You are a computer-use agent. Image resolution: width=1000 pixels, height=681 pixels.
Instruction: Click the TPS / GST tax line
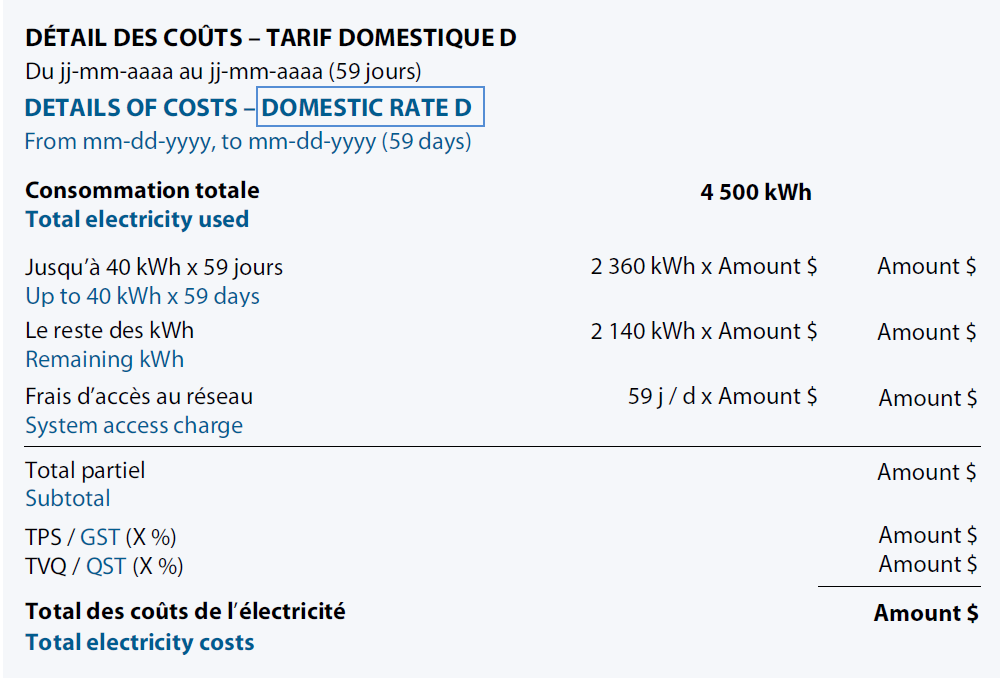pyautogui.click(x=101, y=538)
